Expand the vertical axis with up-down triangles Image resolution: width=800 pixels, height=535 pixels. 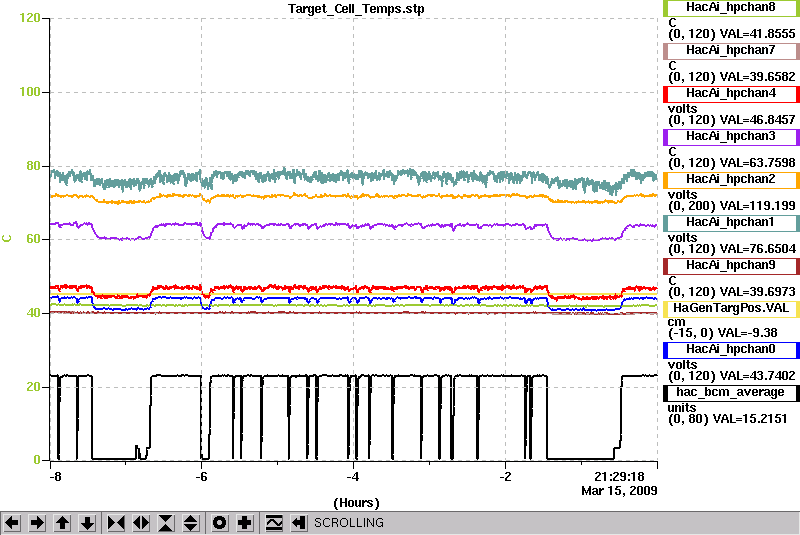pos(191,523)
